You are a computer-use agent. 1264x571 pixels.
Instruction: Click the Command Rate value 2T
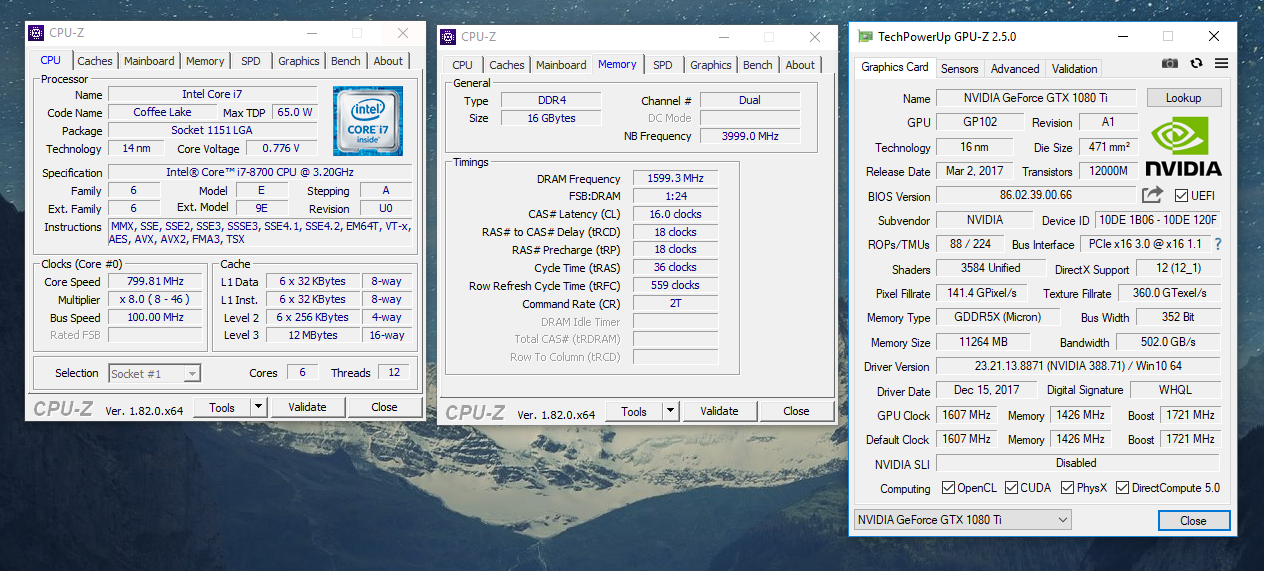[x=676, y=303]
